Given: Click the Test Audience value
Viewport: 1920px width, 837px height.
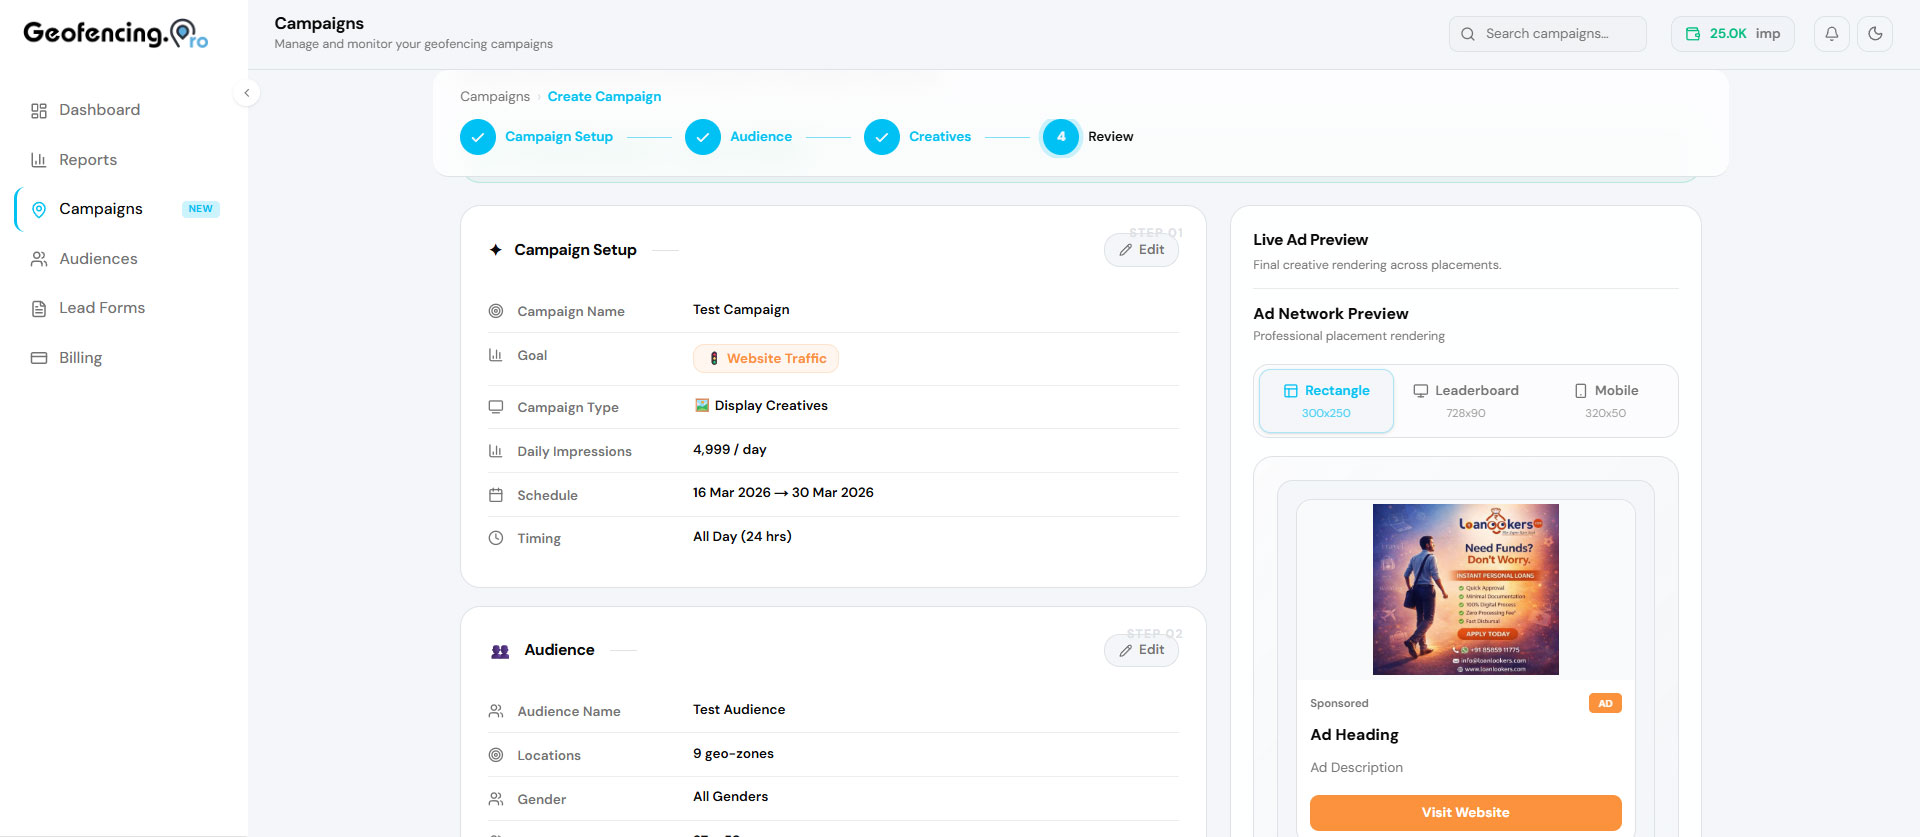Looking at the screenshot, I should pyautogui.click(x=739, y=710).
